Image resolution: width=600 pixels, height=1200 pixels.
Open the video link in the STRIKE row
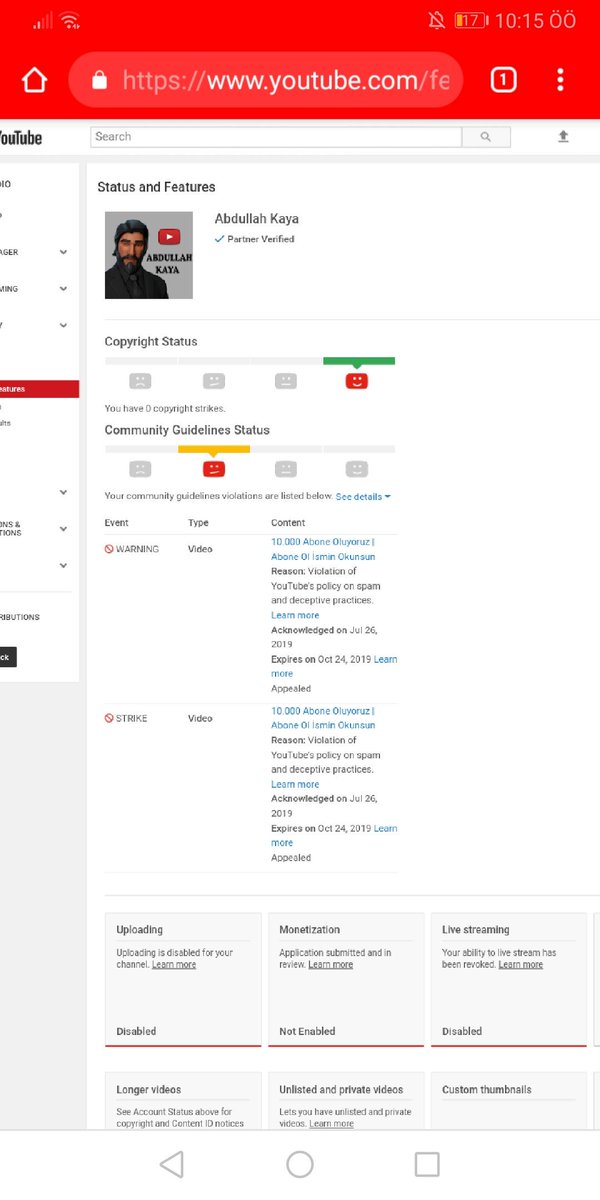323,718
